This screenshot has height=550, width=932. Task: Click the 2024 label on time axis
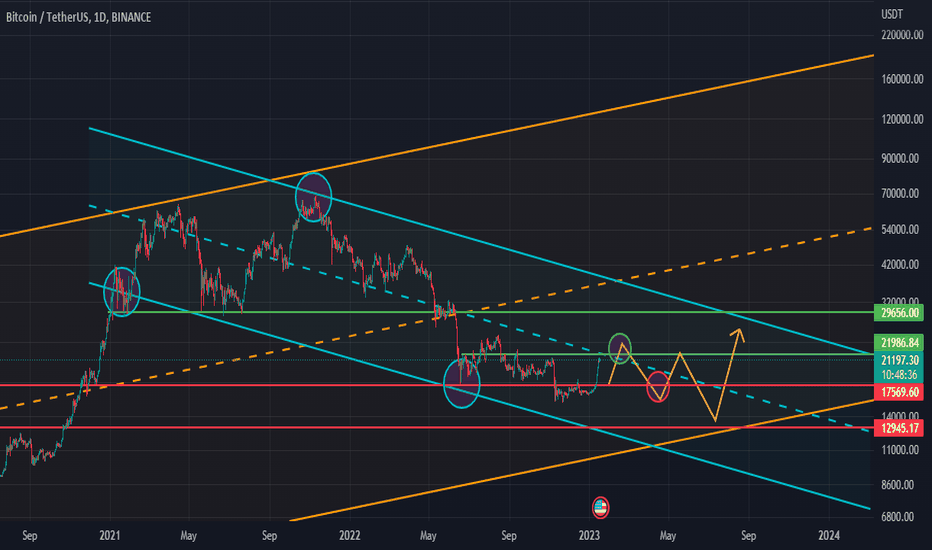(829, 536)
